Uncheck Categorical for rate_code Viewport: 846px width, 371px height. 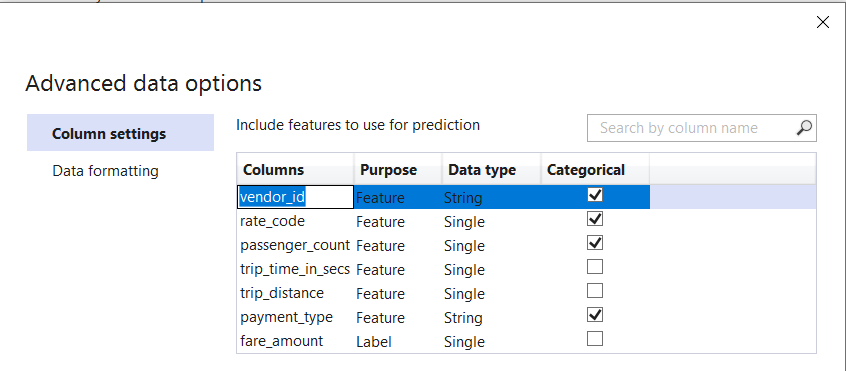(595, 219)
